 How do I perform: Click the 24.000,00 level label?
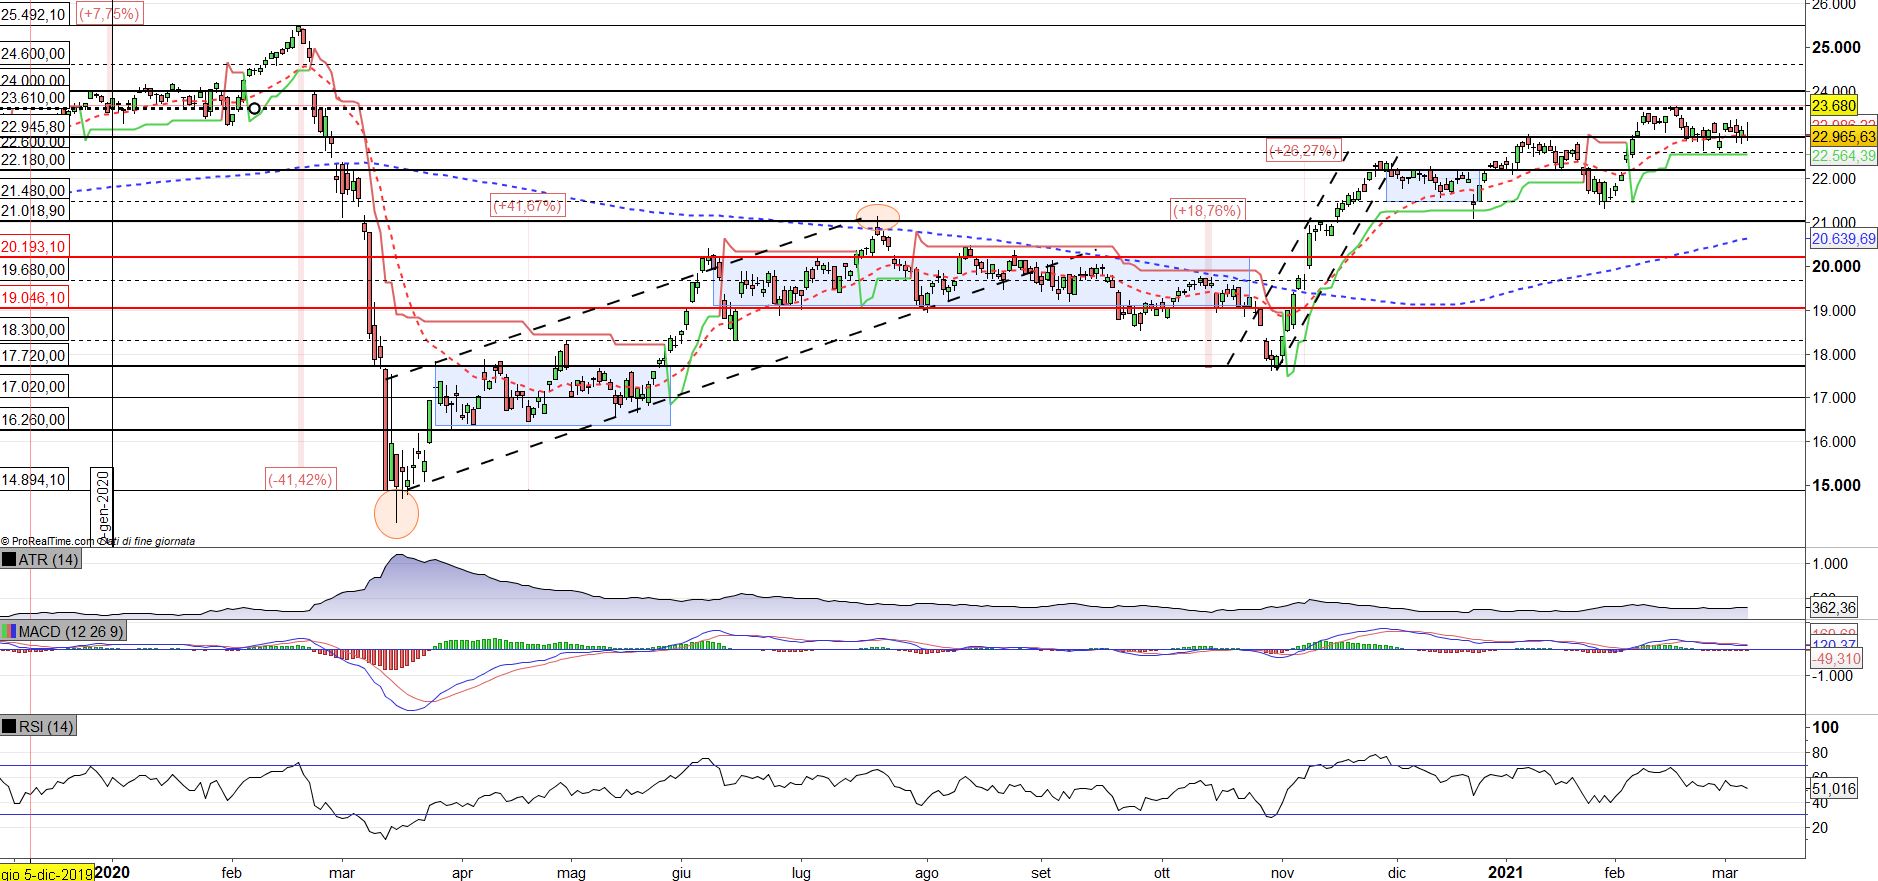pyautogui.click(x=34, y=81)
